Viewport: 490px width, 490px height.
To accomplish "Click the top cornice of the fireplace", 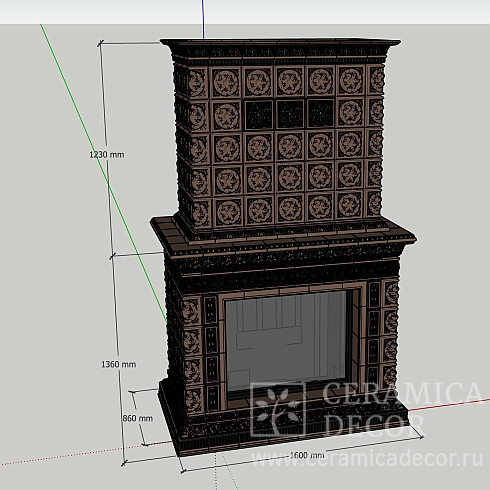I will click(280, 50).
